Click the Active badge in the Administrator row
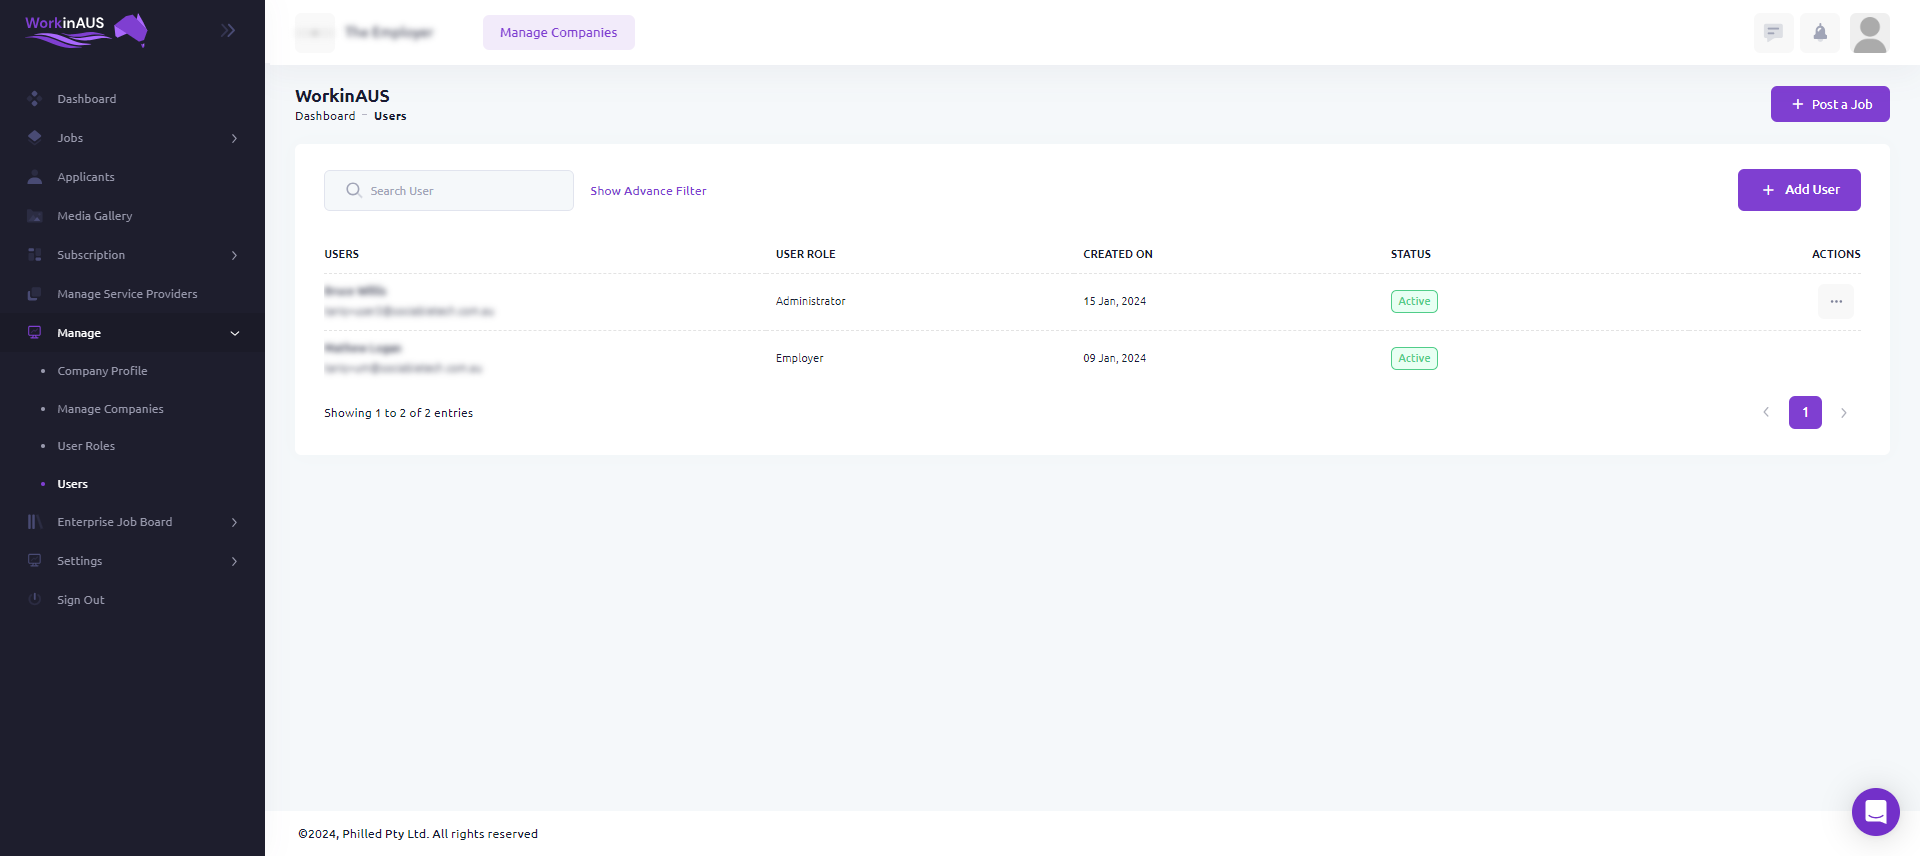Image resolution: width=1920 pixels, height=856 pixels. pos(1413,301)
